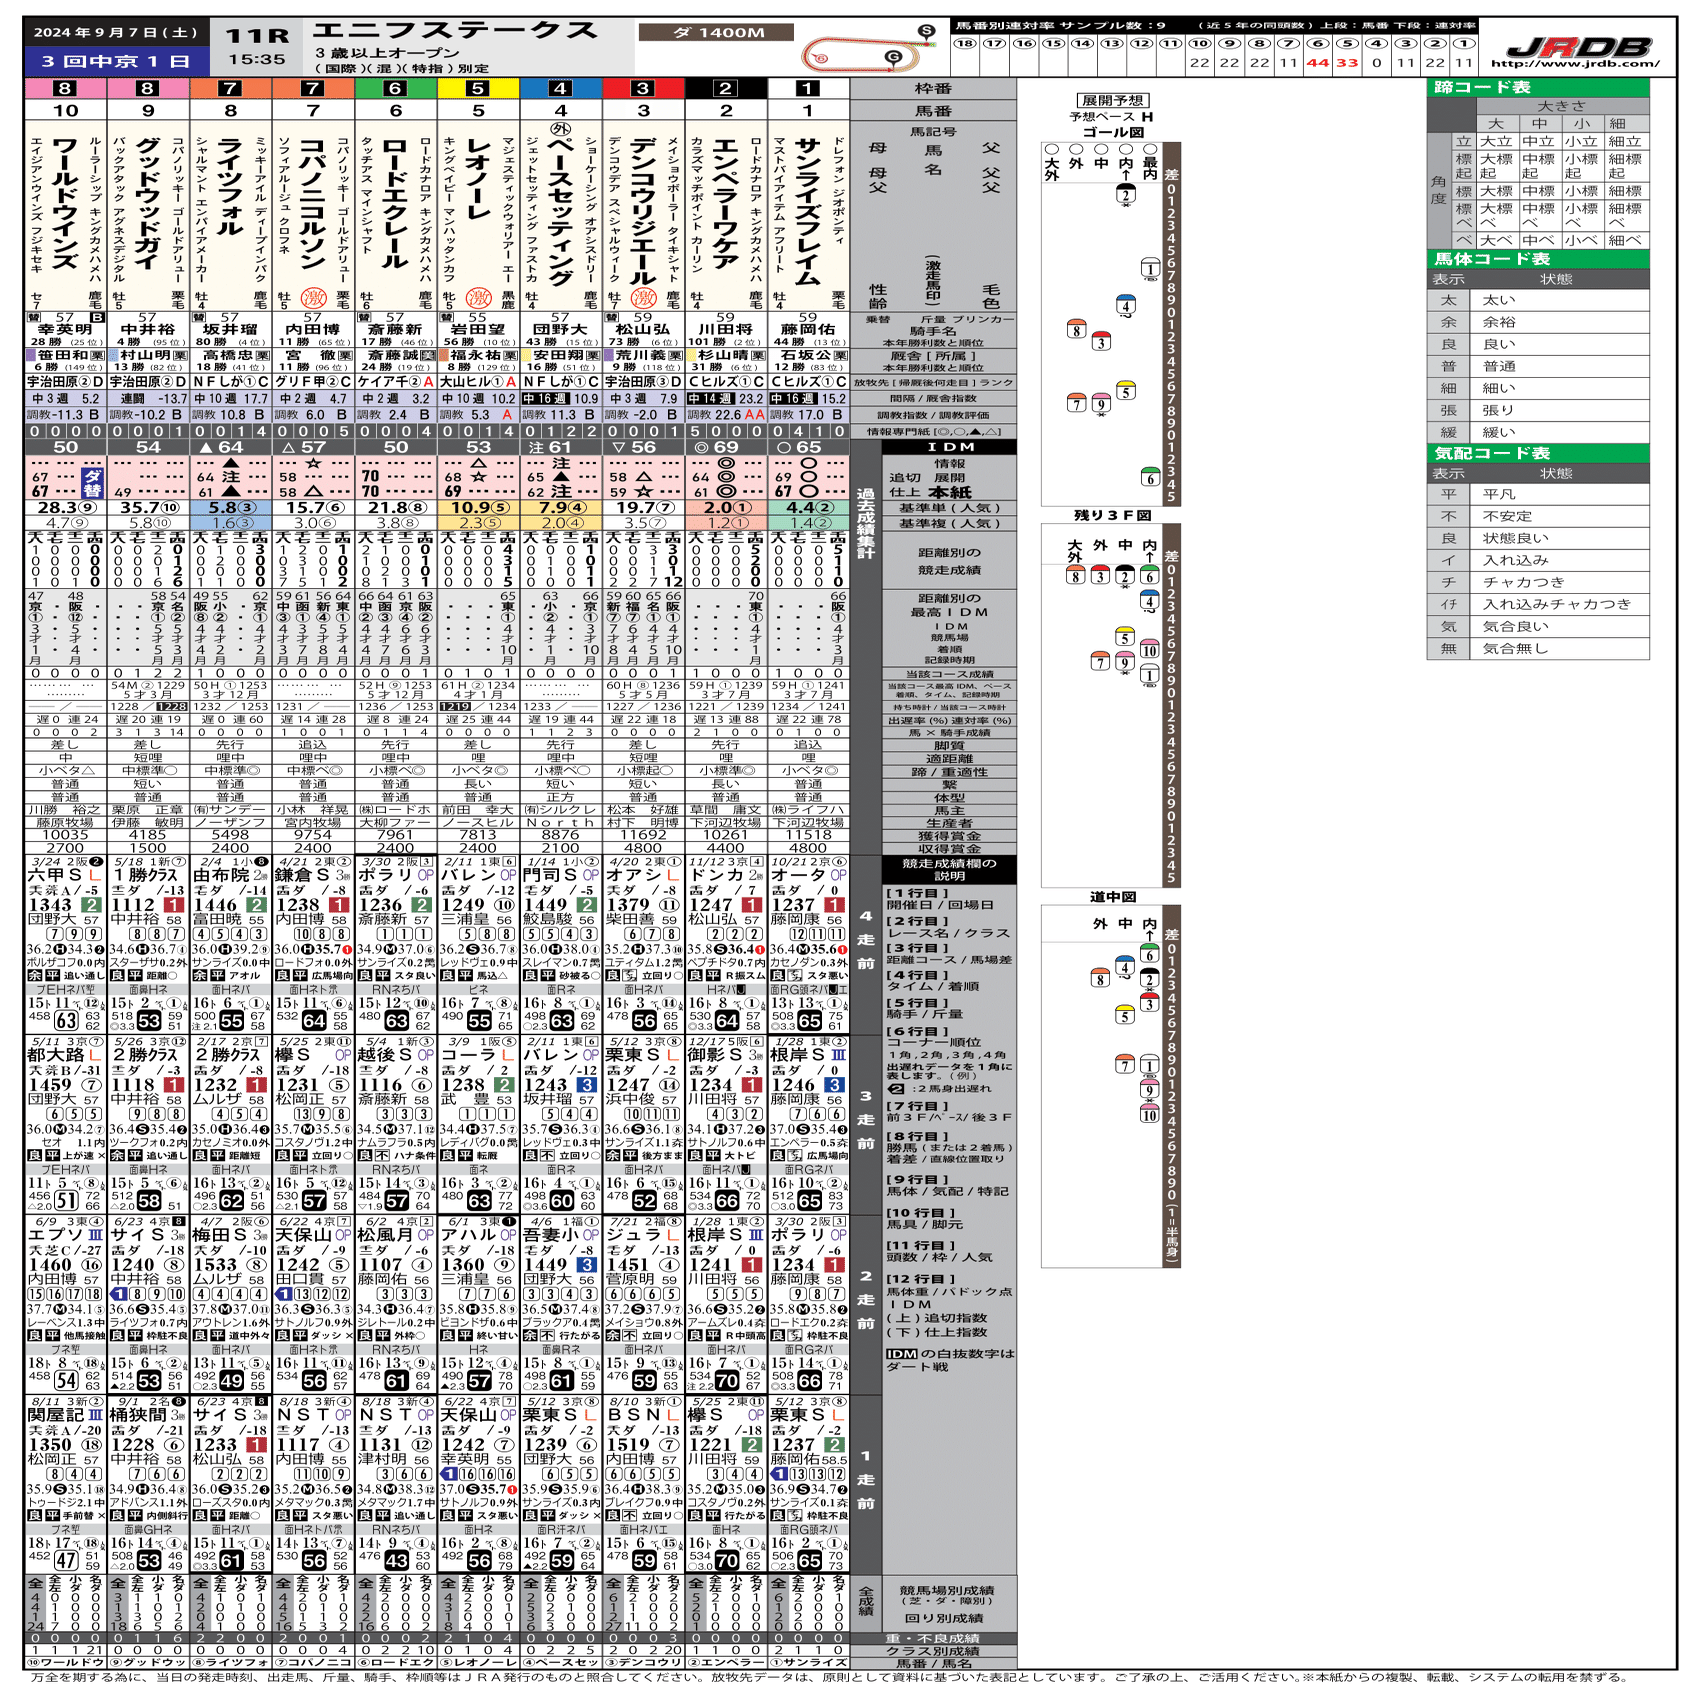The height and width of the screenshot is (1701, 1701).
Task: Click the black frame 2 box
Action: coord(726,88)
